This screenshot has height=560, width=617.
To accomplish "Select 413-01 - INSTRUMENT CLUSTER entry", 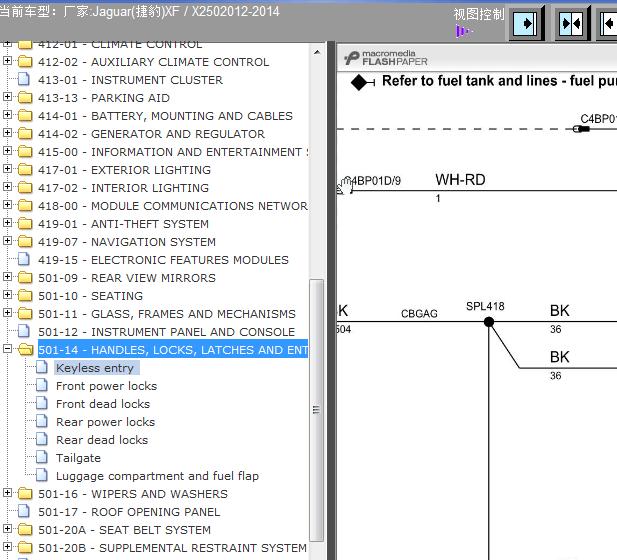I will point(130,80).
